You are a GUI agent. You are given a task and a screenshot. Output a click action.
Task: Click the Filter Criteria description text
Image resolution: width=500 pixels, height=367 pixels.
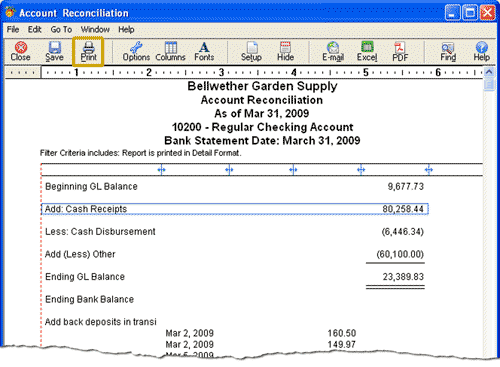(x=140, y=153)
